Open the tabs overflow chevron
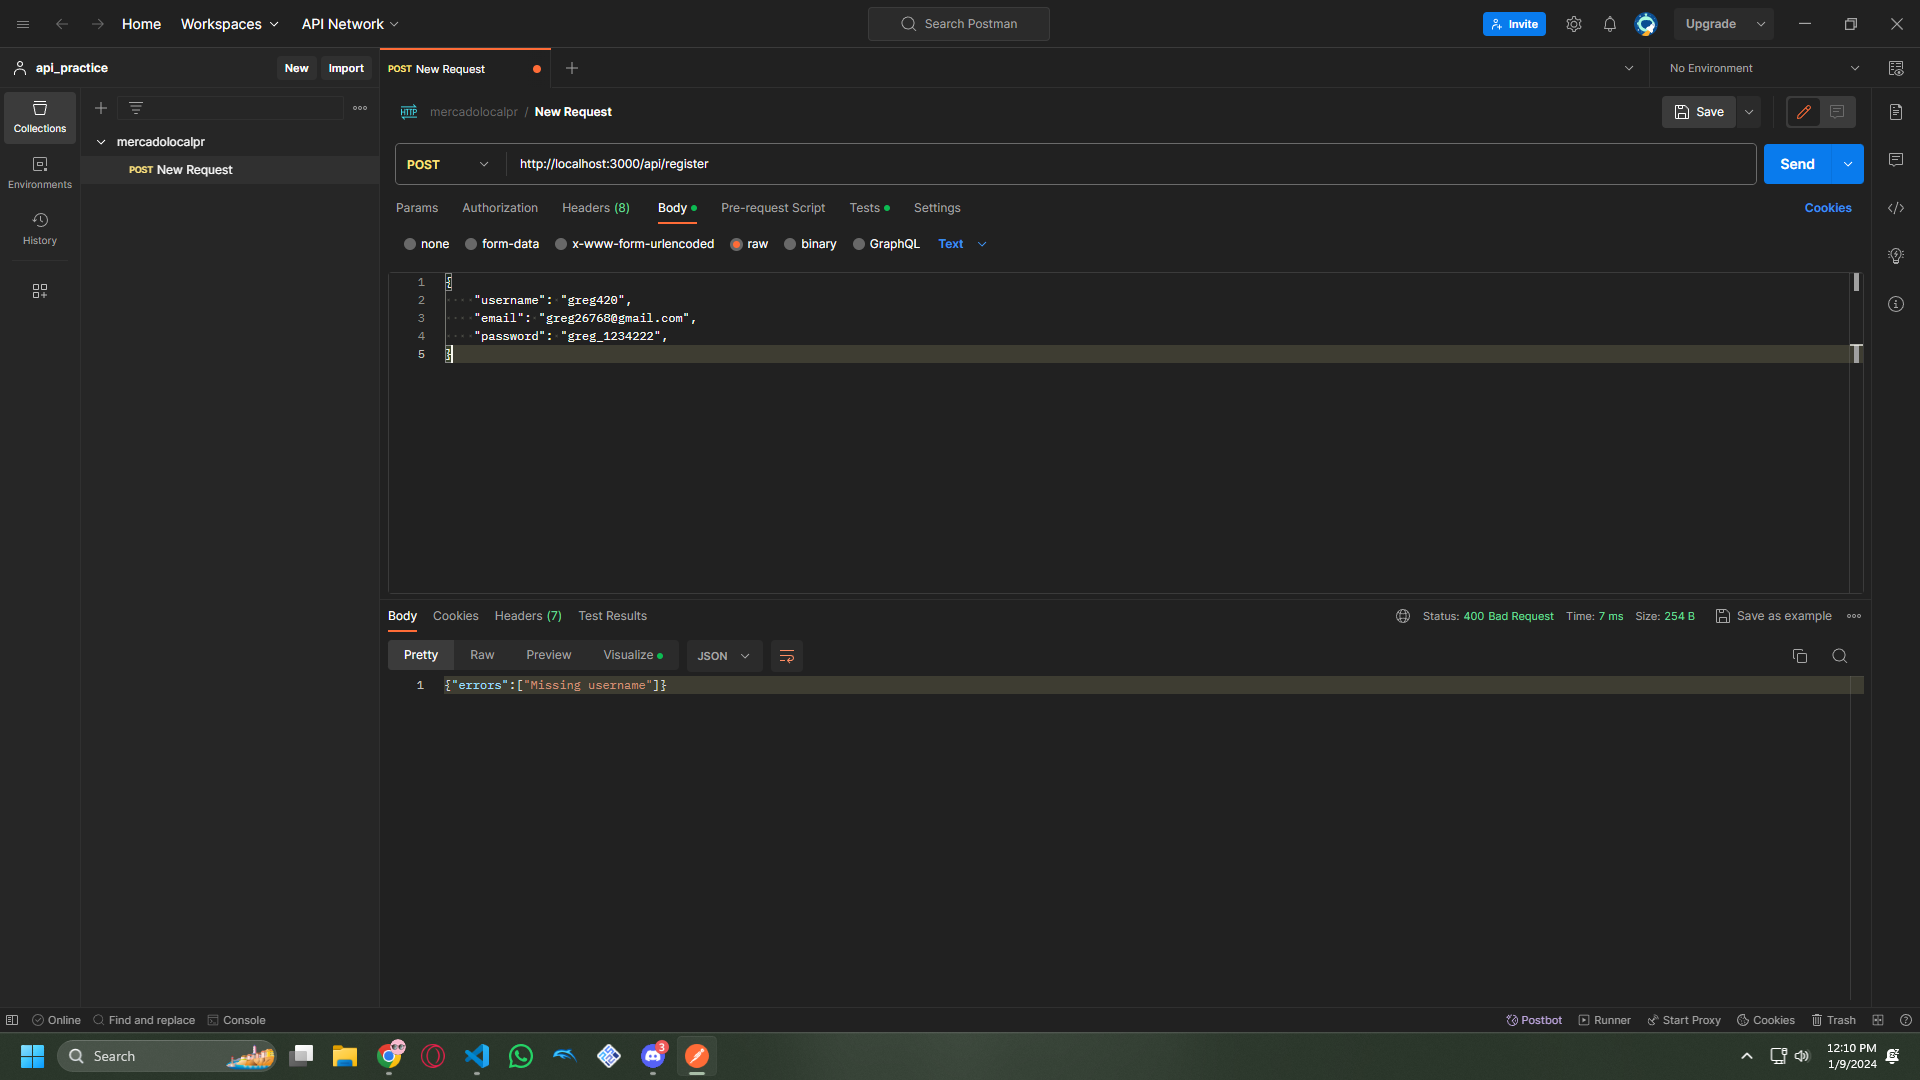The image size is (1920, 1080). click(1629, 68)
